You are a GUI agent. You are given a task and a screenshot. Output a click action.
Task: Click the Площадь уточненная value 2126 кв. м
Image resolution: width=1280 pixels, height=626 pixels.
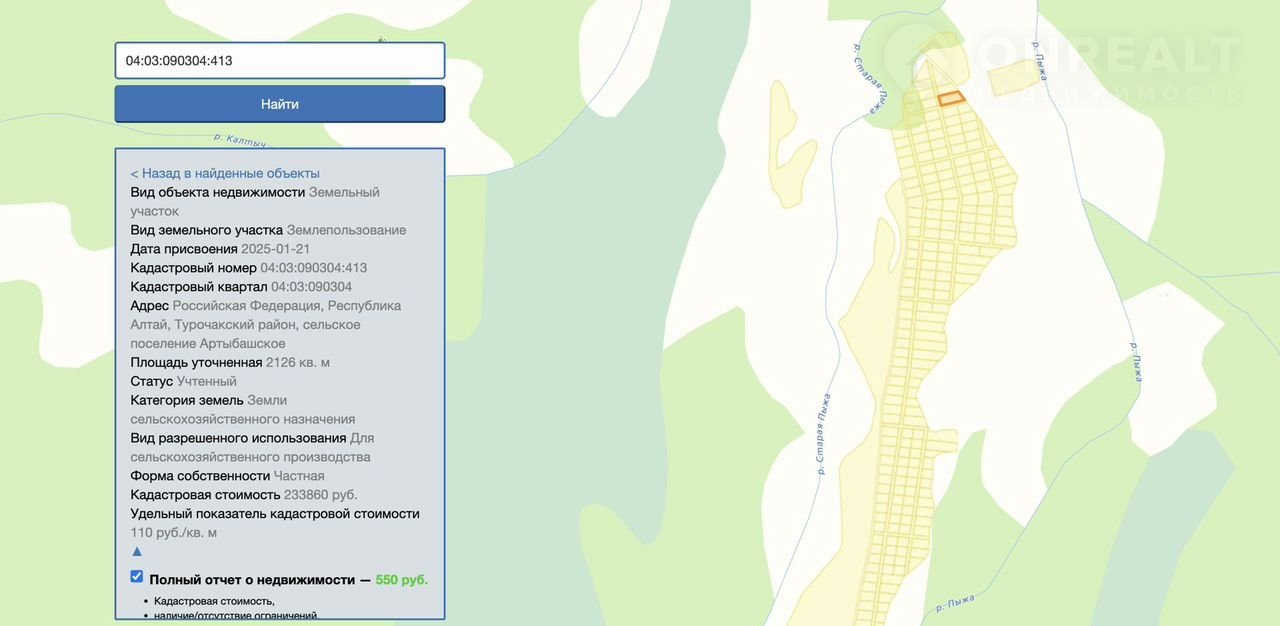[297, 363]
